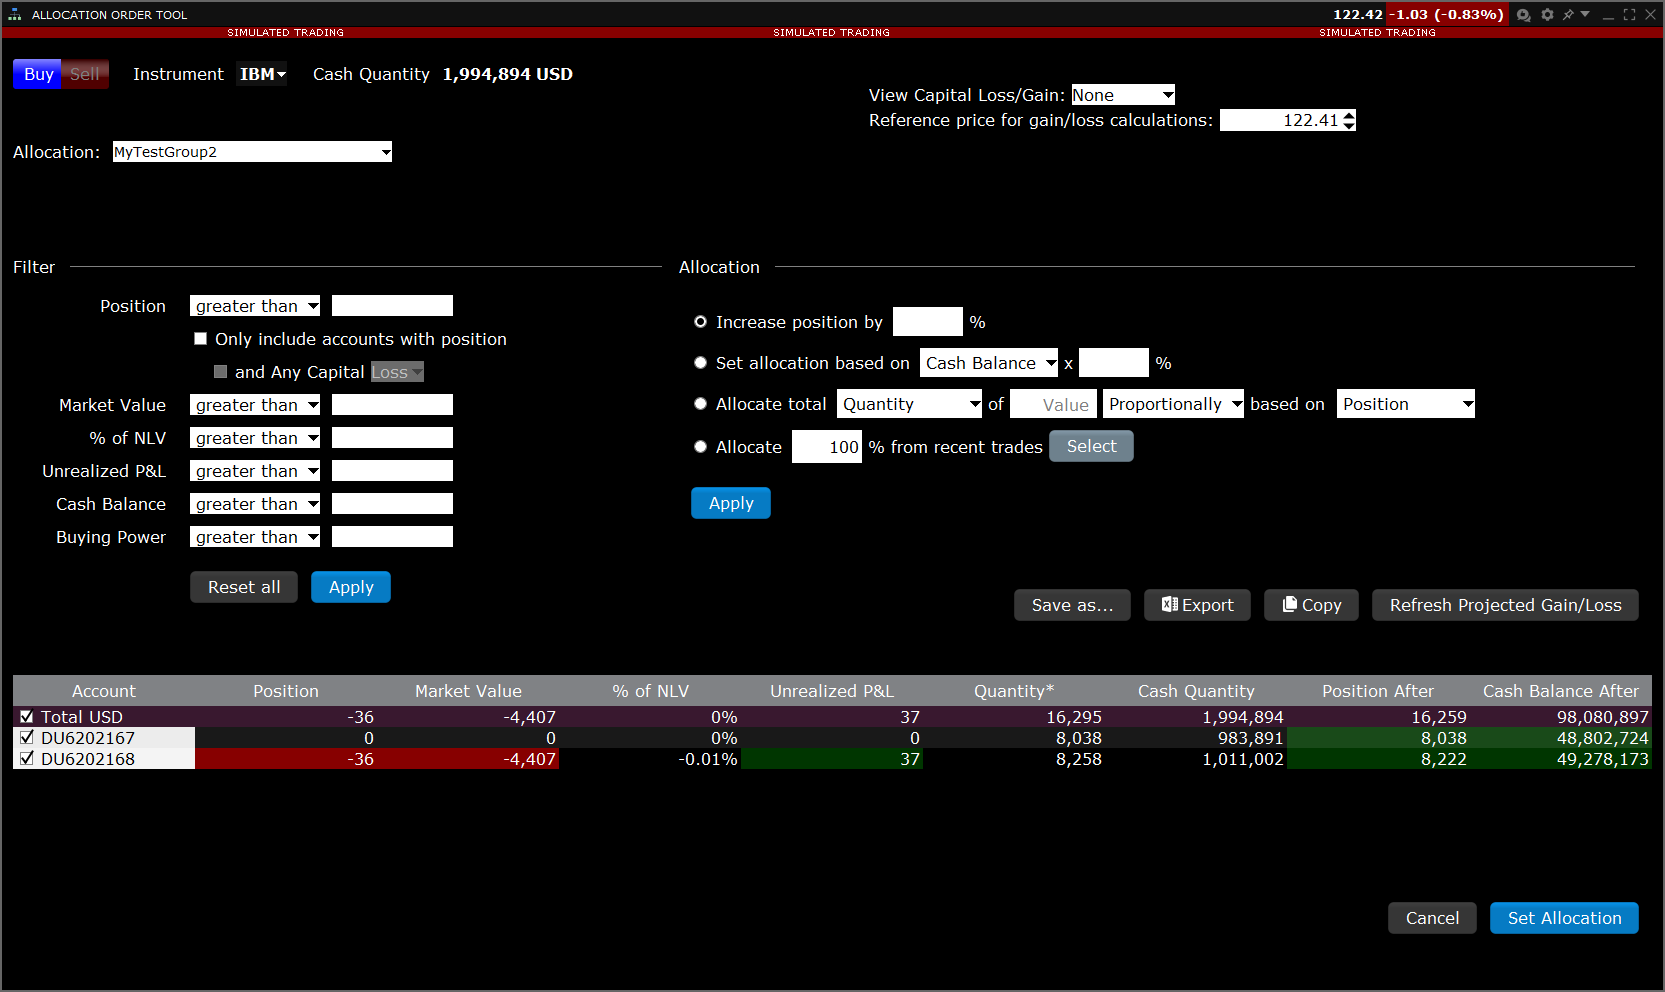Screen dimensions: 1665x992
Task: Select Allocate from recent trades radio
Action: tap(700, 447)
